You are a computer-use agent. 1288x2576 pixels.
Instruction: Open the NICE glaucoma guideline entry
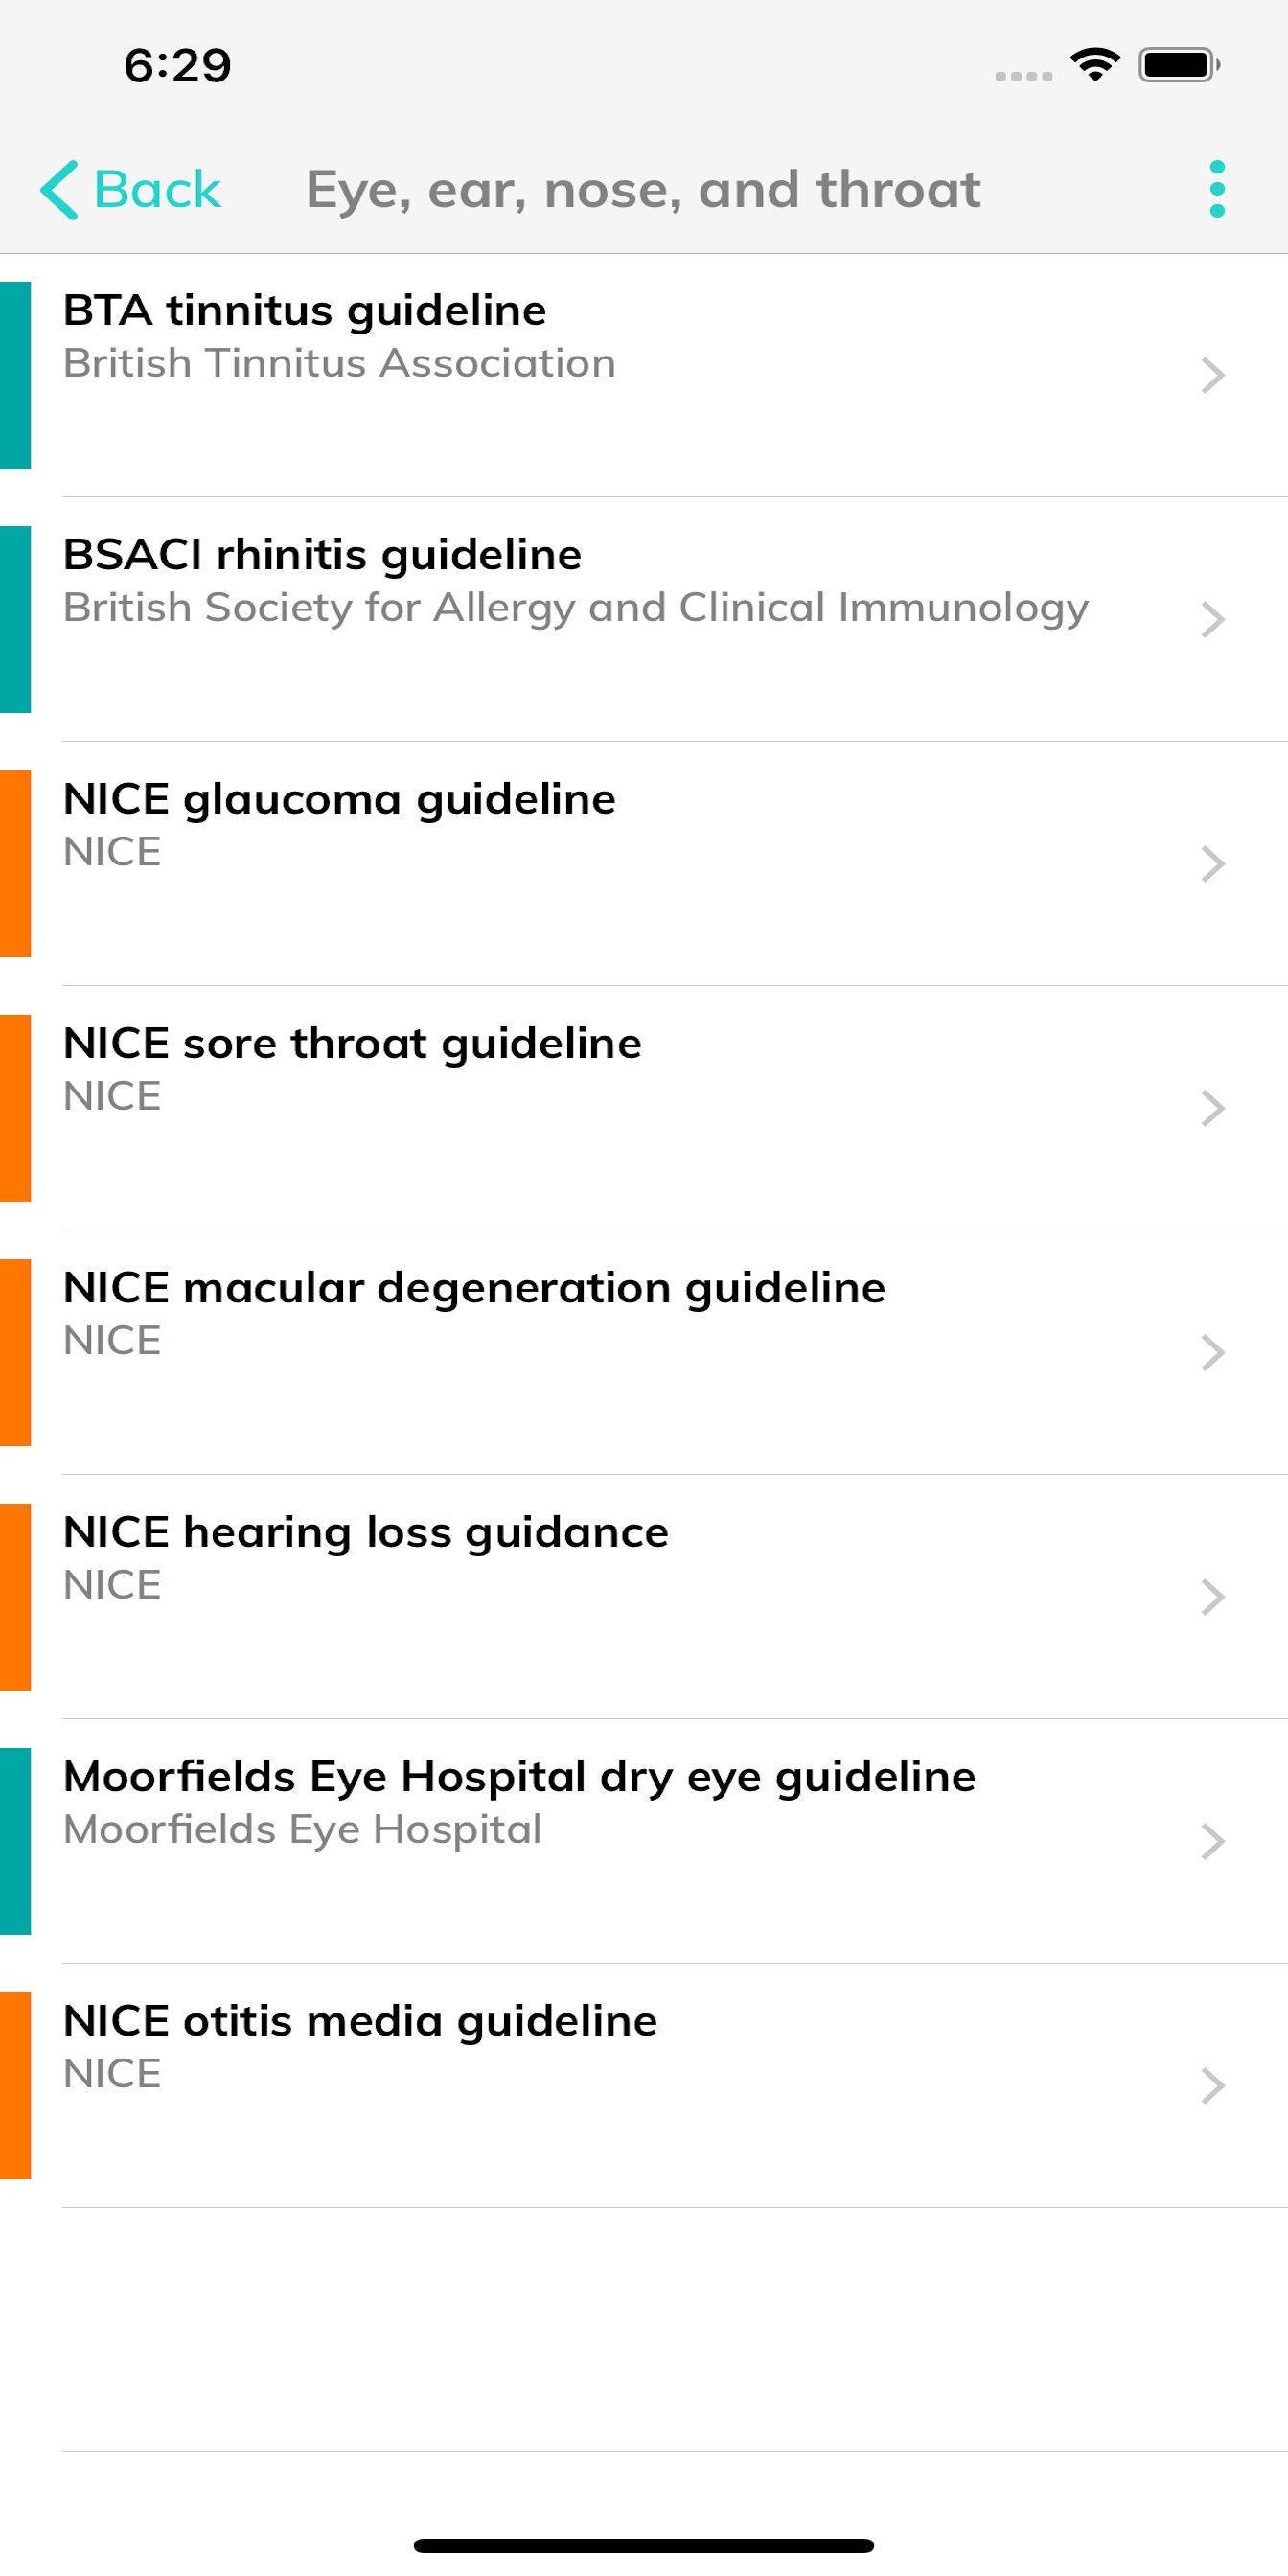tap(339, 800)
